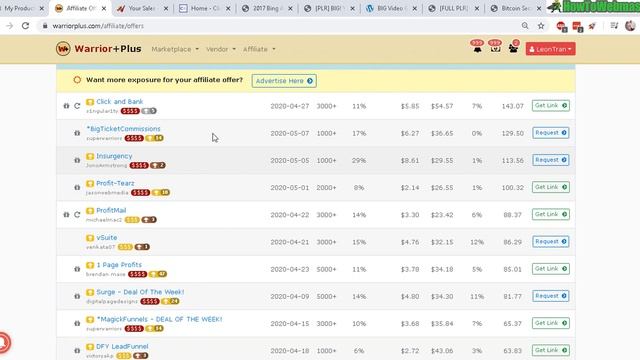640x360 pixels.
Task: Close the Affiliate Offers browser tab
Action: [x=104, y=8]
